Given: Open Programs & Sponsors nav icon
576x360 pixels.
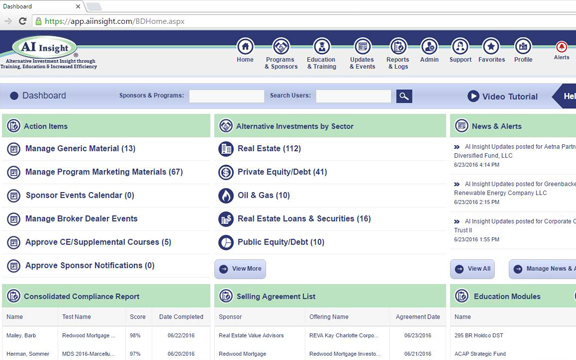Looking at the screenshot, I should click(x=281, y=47).
